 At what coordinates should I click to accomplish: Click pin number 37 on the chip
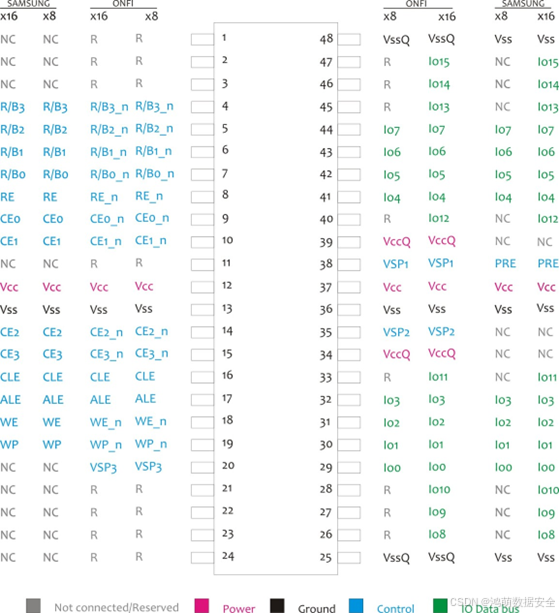[326, 287]
